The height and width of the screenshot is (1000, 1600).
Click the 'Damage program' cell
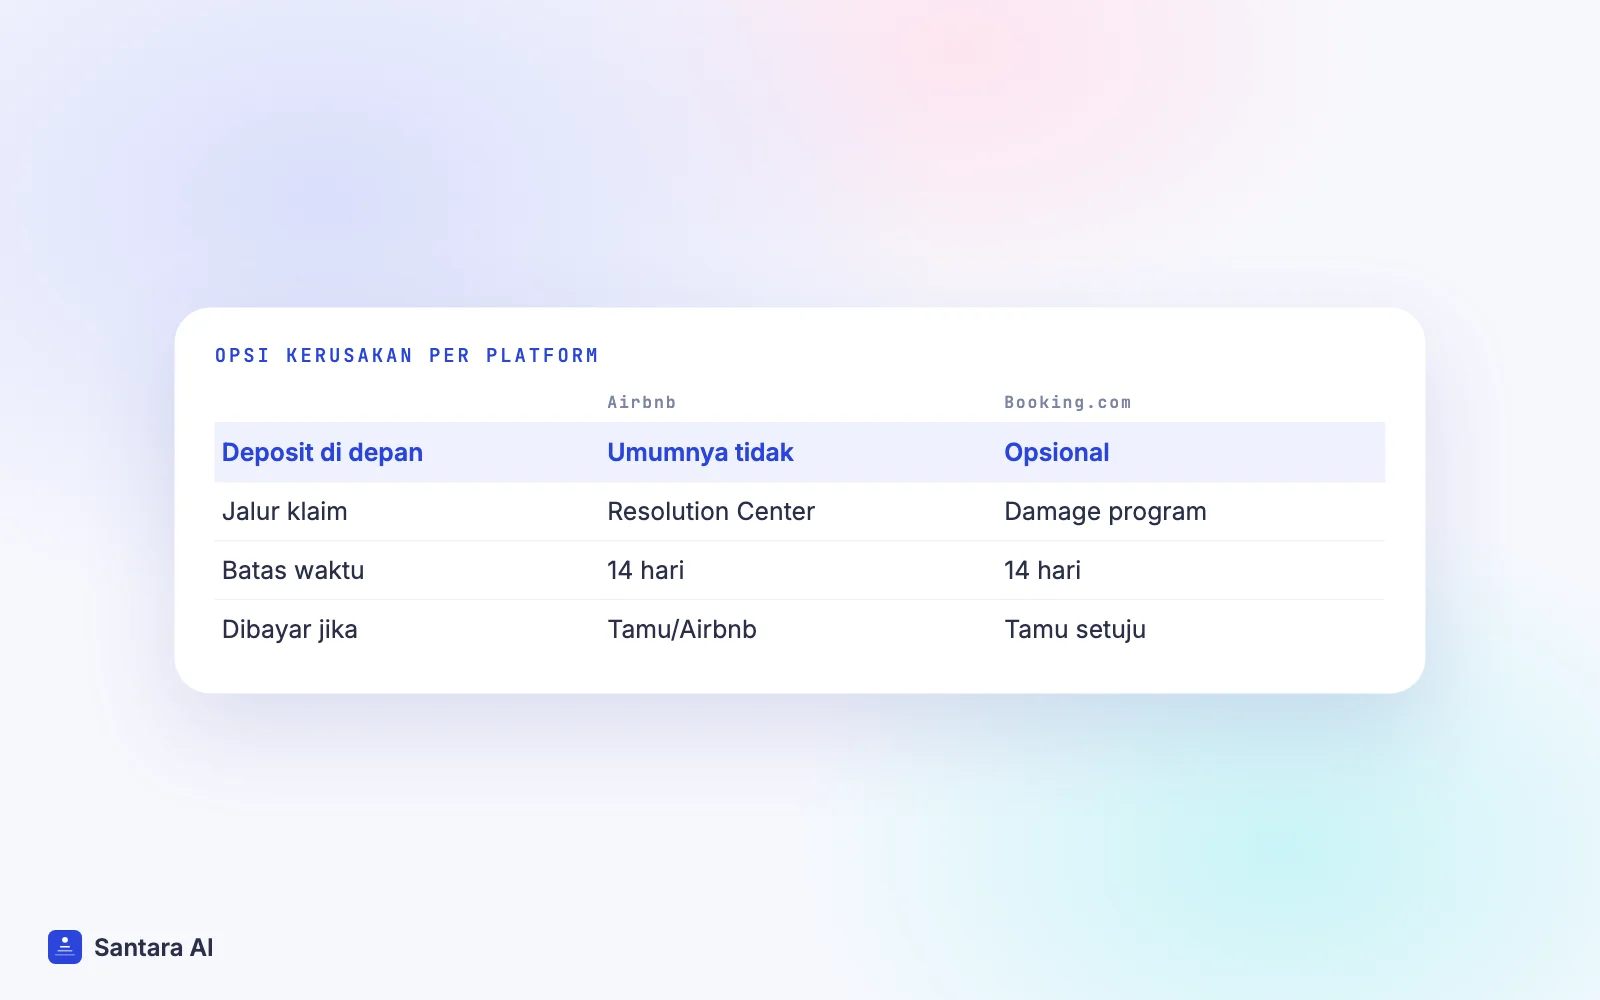point(1105,512)
